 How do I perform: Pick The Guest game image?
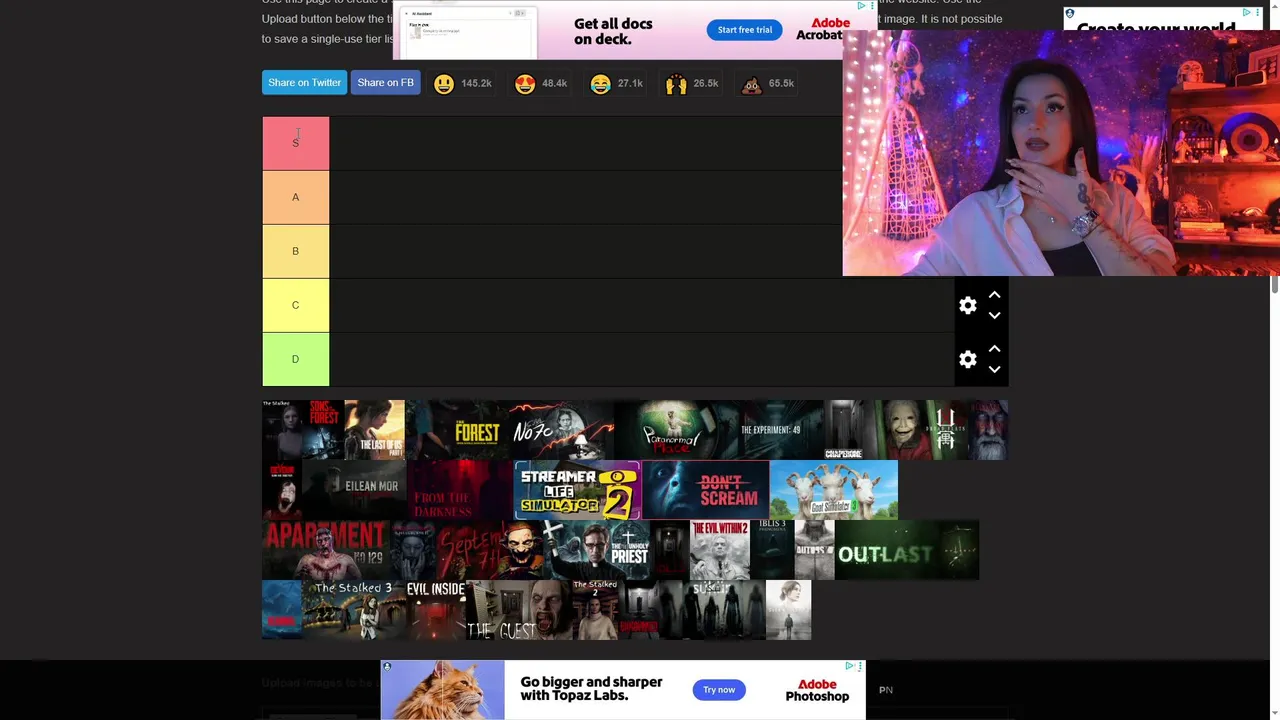tap(519, 610)
